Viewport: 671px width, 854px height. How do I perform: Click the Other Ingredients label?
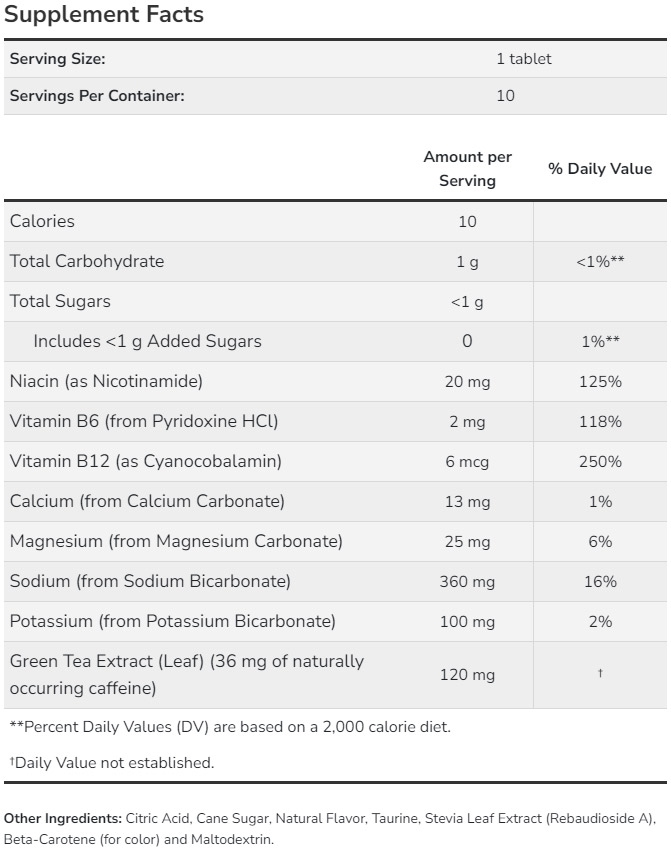tap(64, 819)
